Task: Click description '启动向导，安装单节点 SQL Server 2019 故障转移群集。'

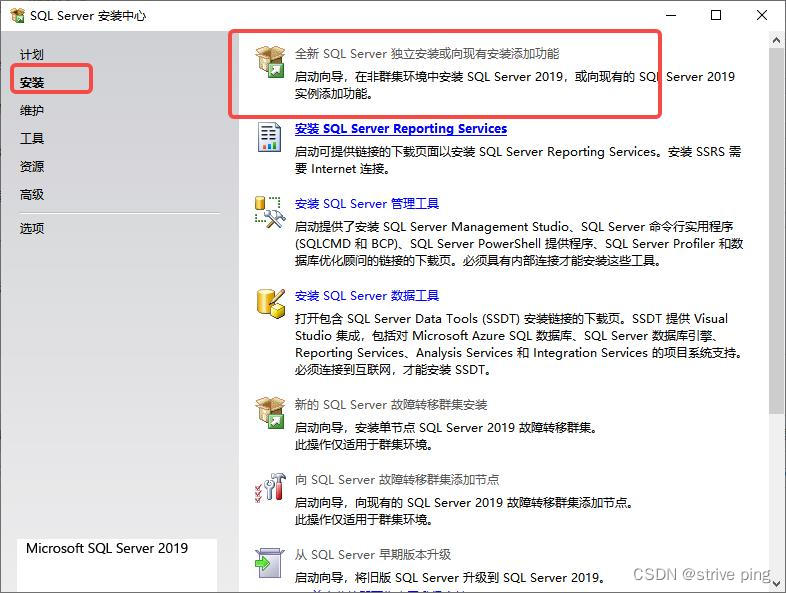Action: (x=447, y=428)
